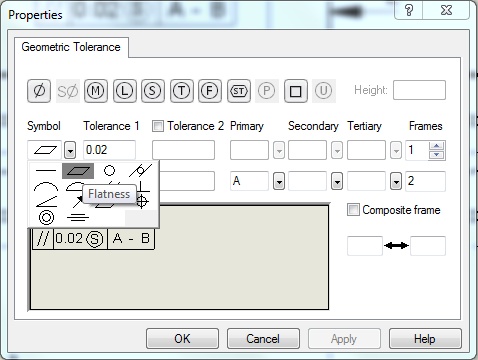Increase Frames count with up arrow
The image size is (478, 360).
tap(436, 146)
